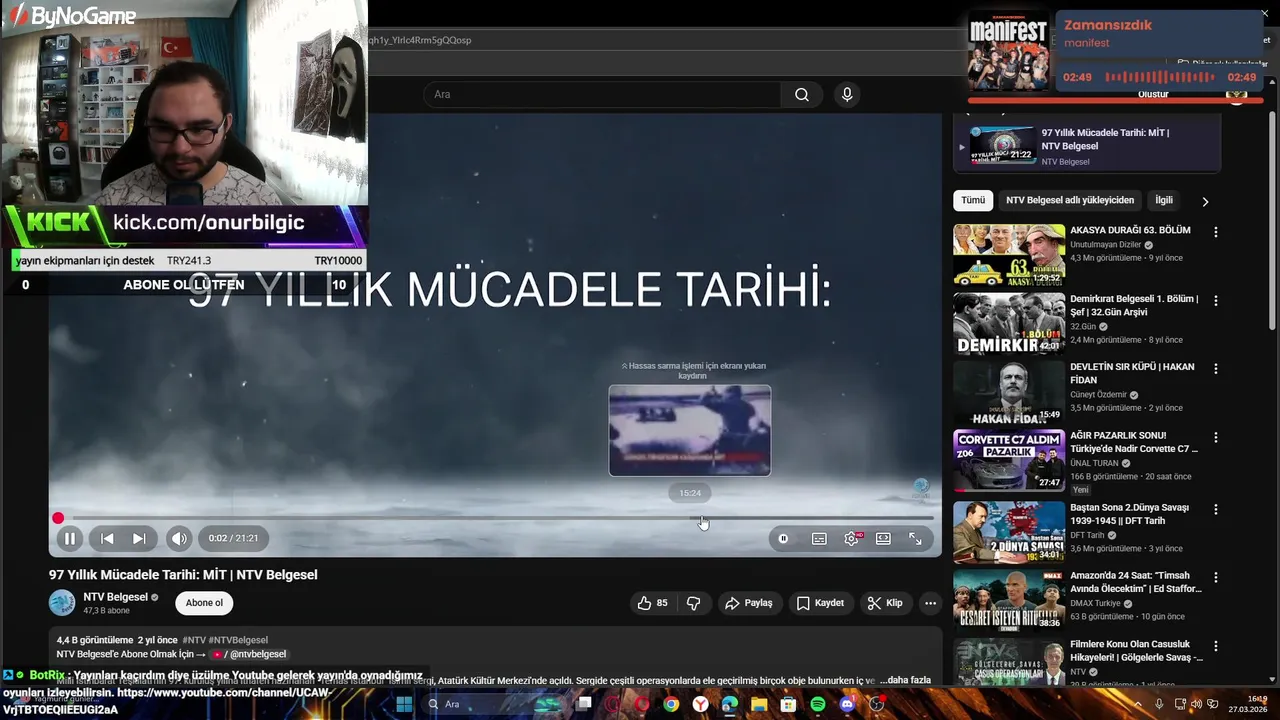1280x720 pixels.
Task: Enter fullscreen mode on the video
Action: [915, 538]
